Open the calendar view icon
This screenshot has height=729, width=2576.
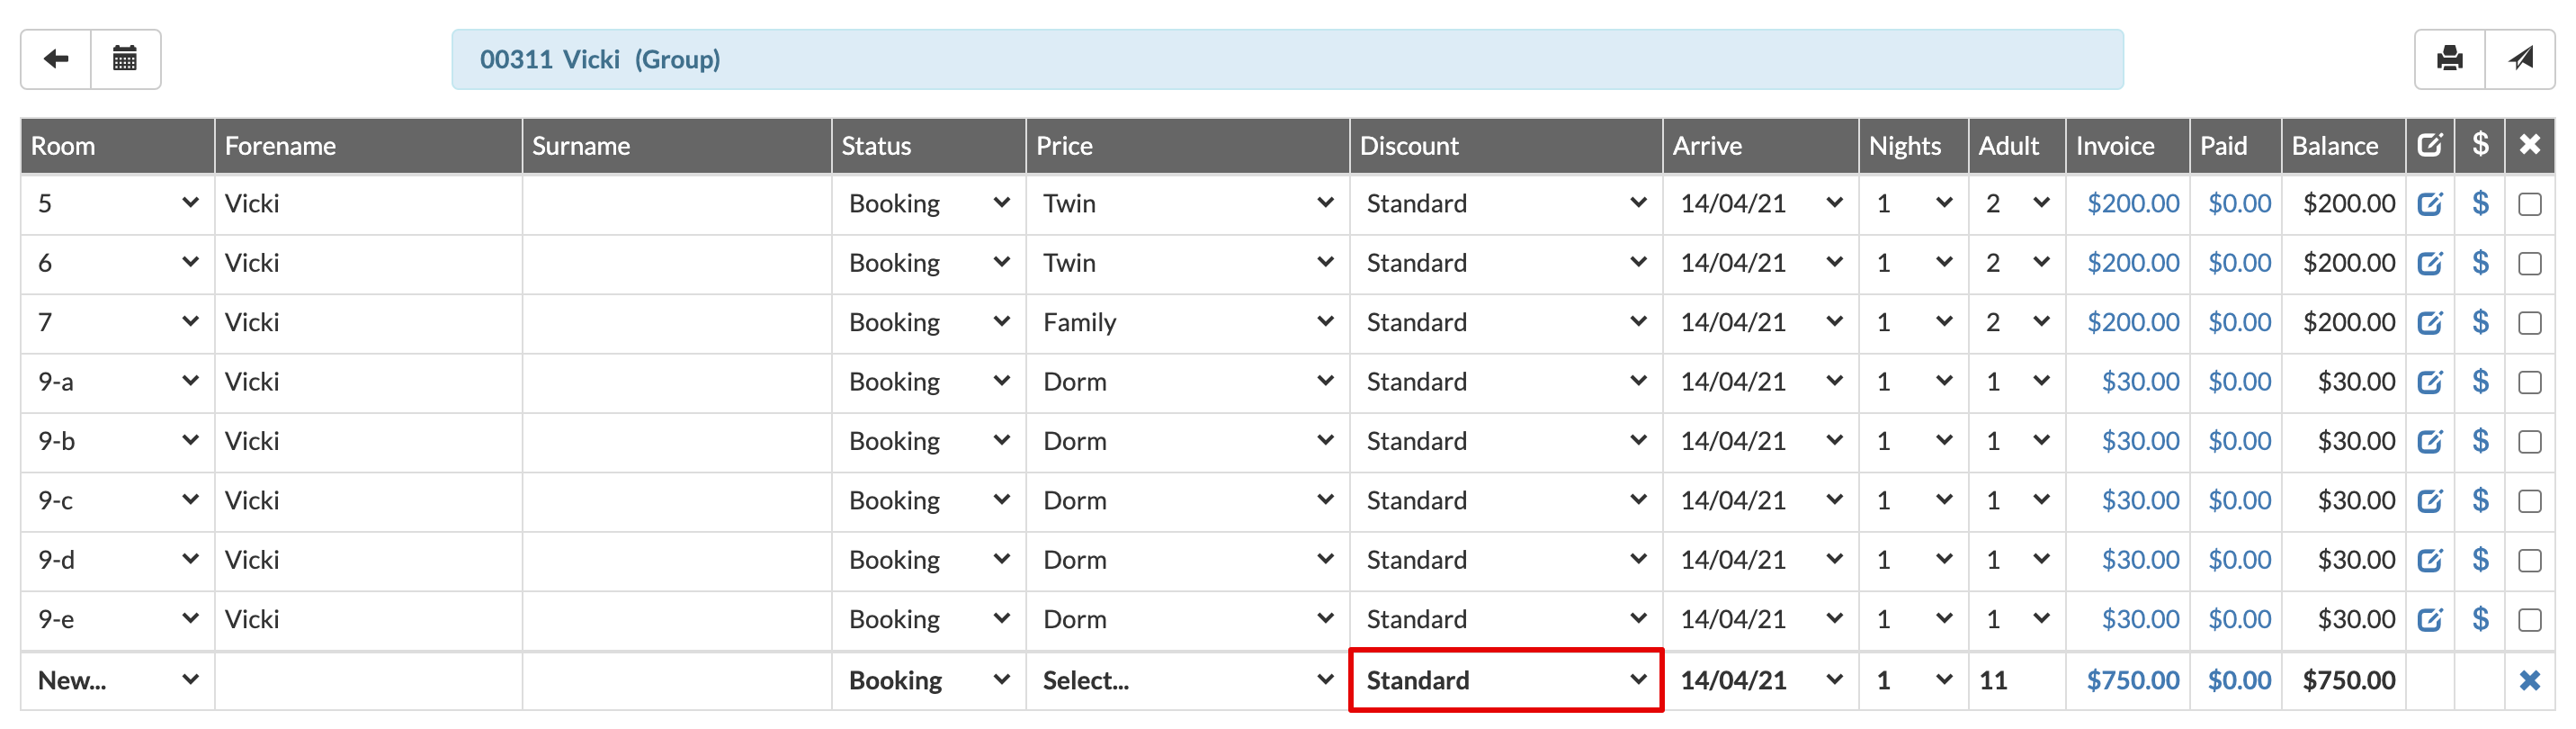(125, 59)
